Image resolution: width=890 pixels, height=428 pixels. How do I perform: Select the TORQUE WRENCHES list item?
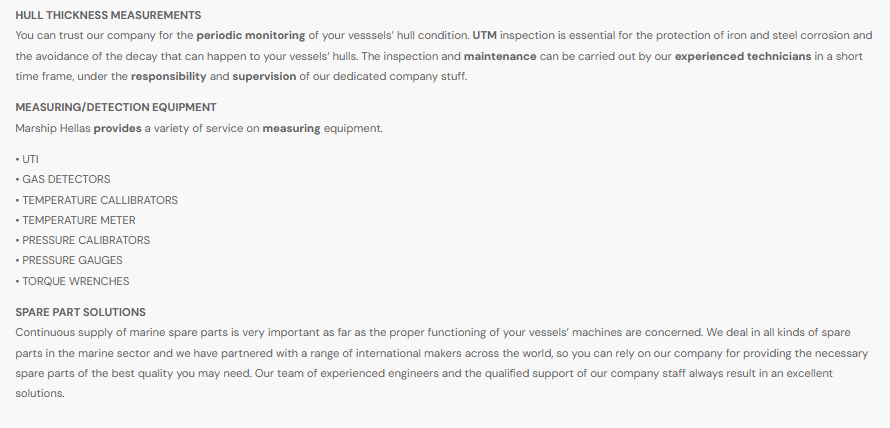(x=75, y=281)
